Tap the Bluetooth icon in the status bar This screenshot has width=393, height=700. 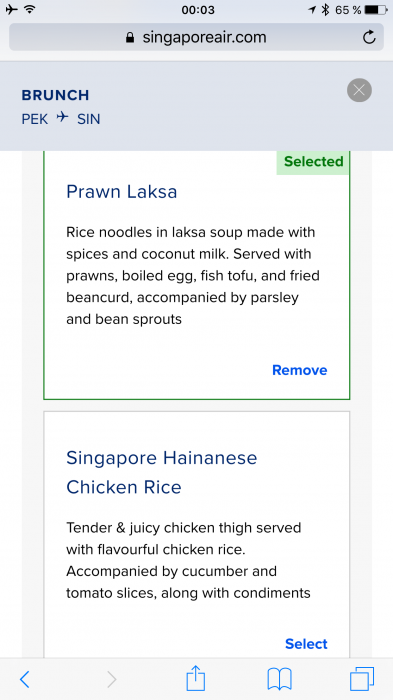click(326, 9)
